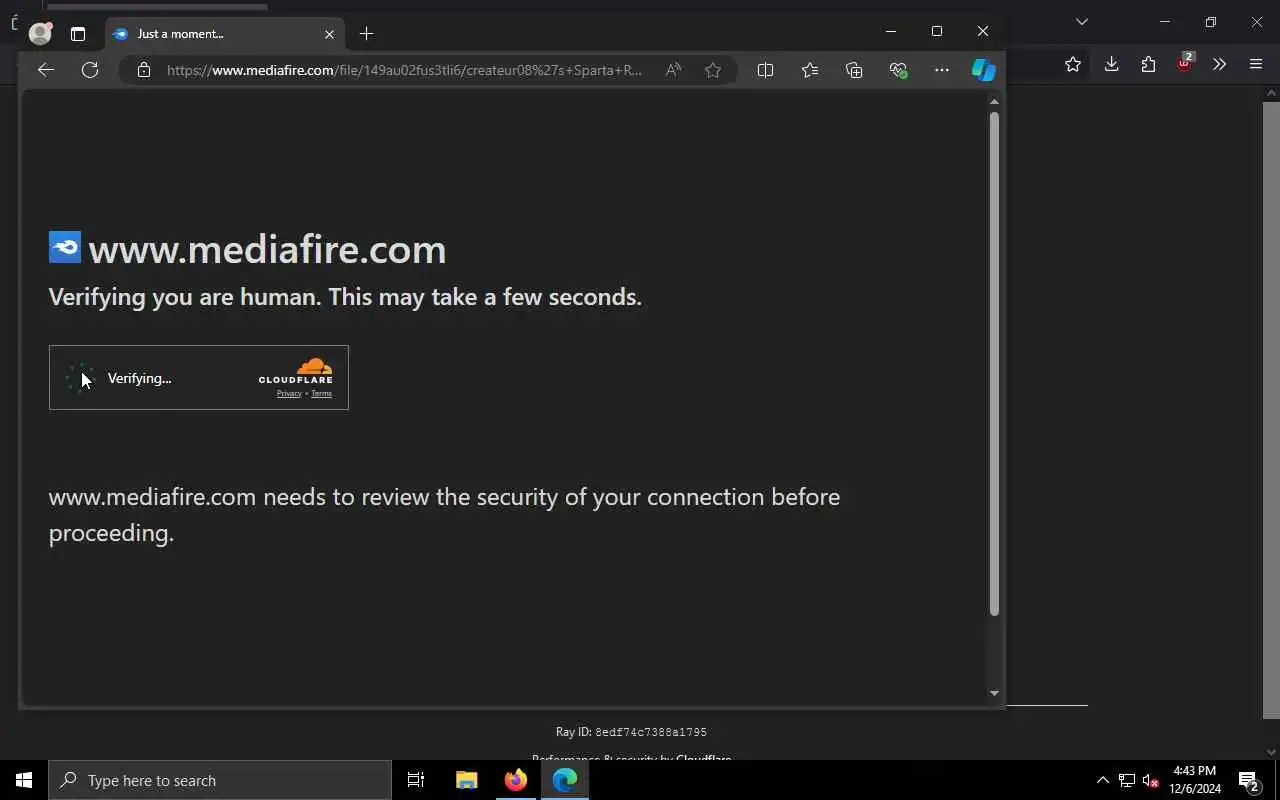Viewport: 1280px width, 800px height.
Task: Open Edge Settings and more menu
Action: [941, 70]
